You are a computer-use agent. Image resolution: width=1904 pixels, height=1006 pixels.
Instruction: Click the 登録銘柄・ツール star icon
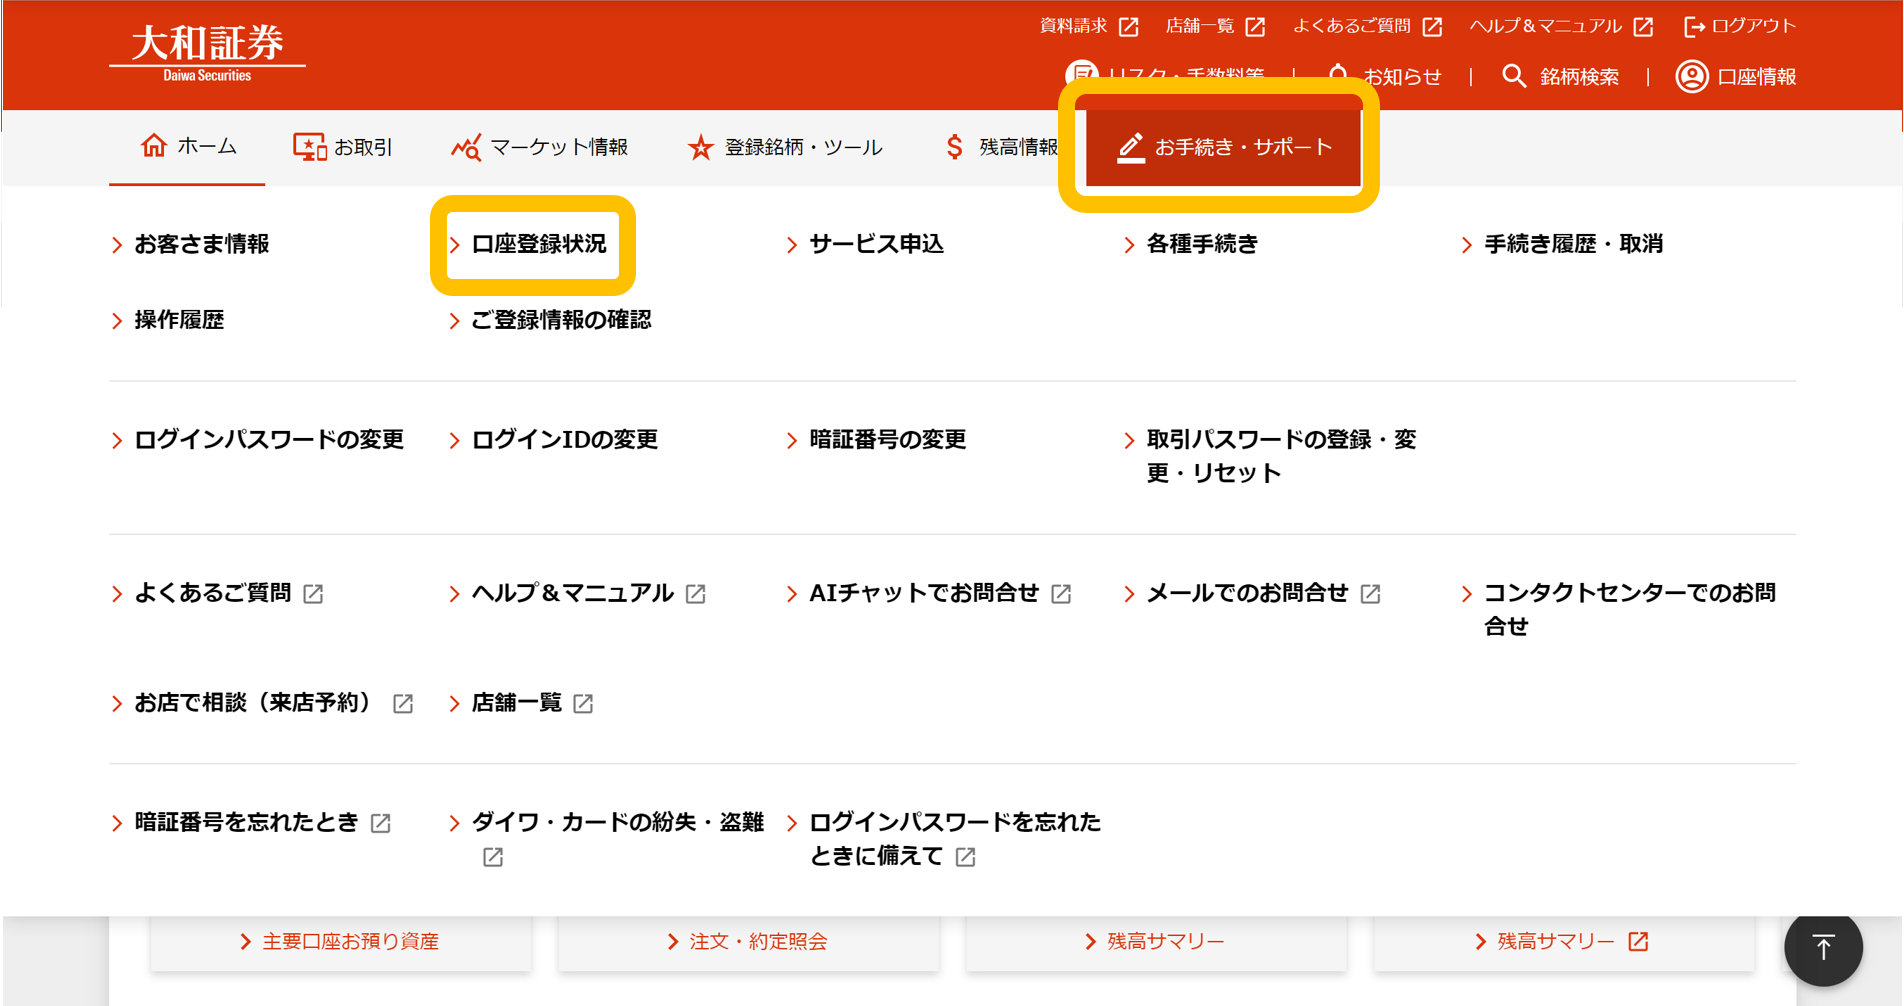click(x=700, y=148)
